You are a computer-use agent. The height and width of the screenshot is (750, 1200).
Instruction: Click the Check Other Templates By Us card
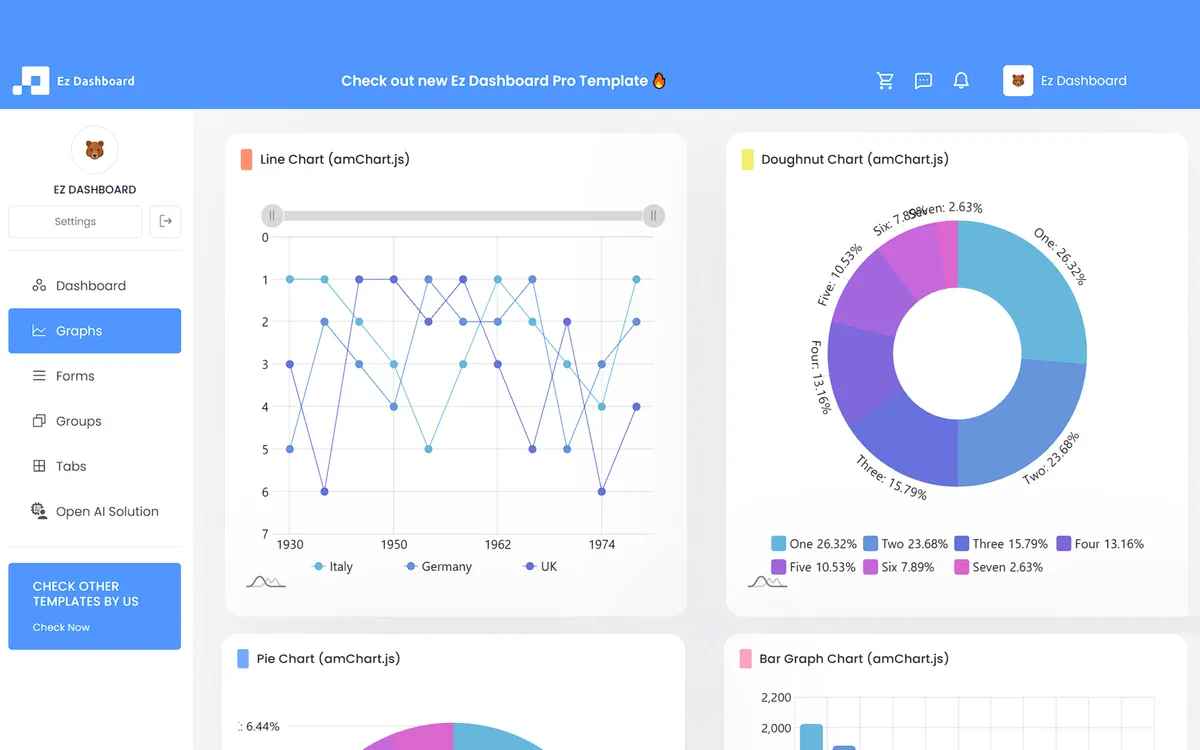point(94,606)
